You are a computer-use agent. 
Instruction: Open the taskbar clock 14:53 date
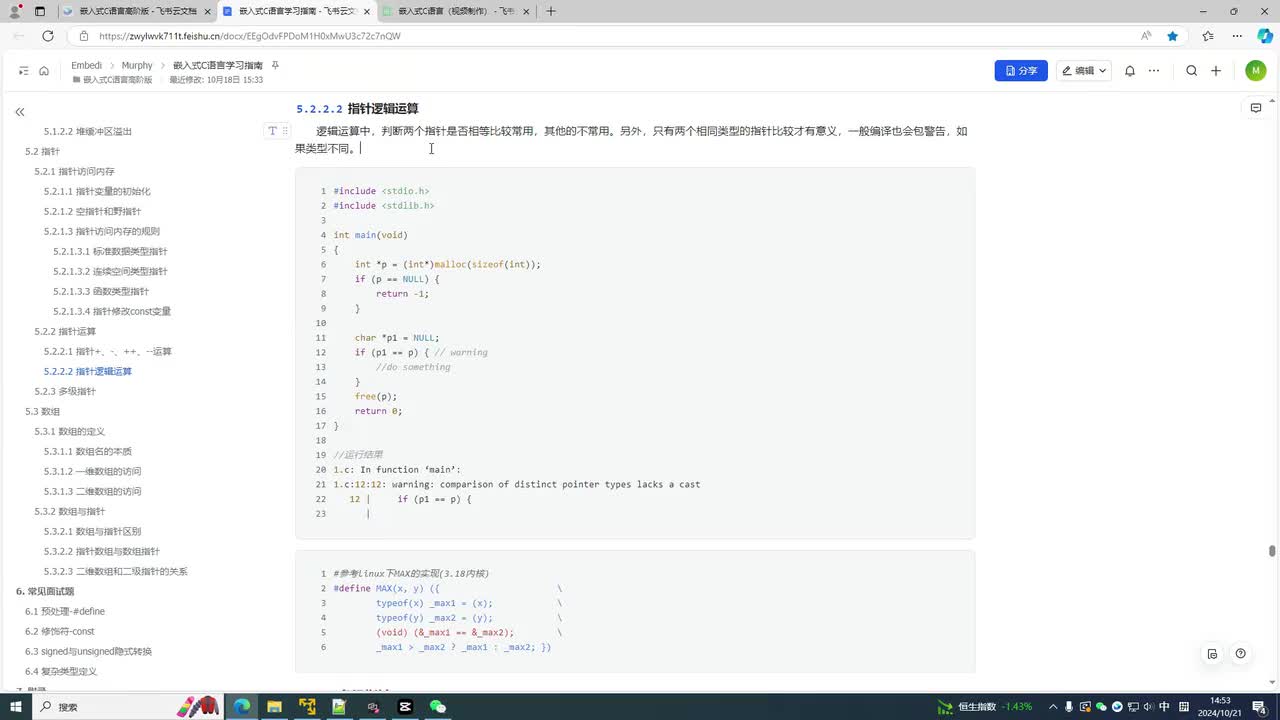tap(1220, 707)
